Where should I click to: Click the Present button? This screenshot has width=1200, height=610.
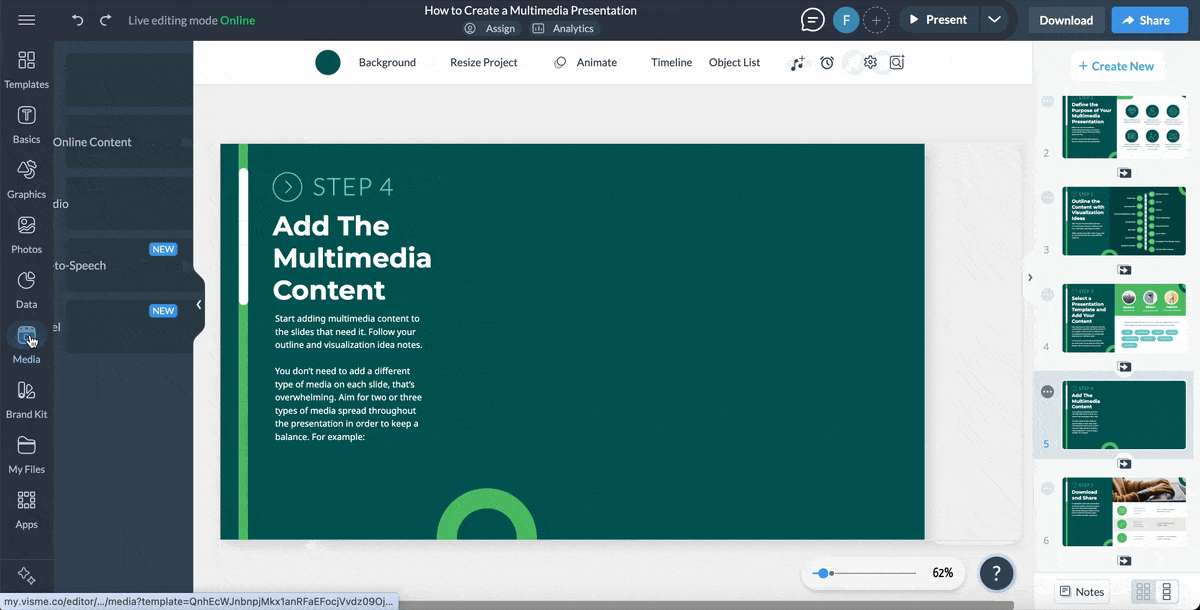(x=937, y=20)
